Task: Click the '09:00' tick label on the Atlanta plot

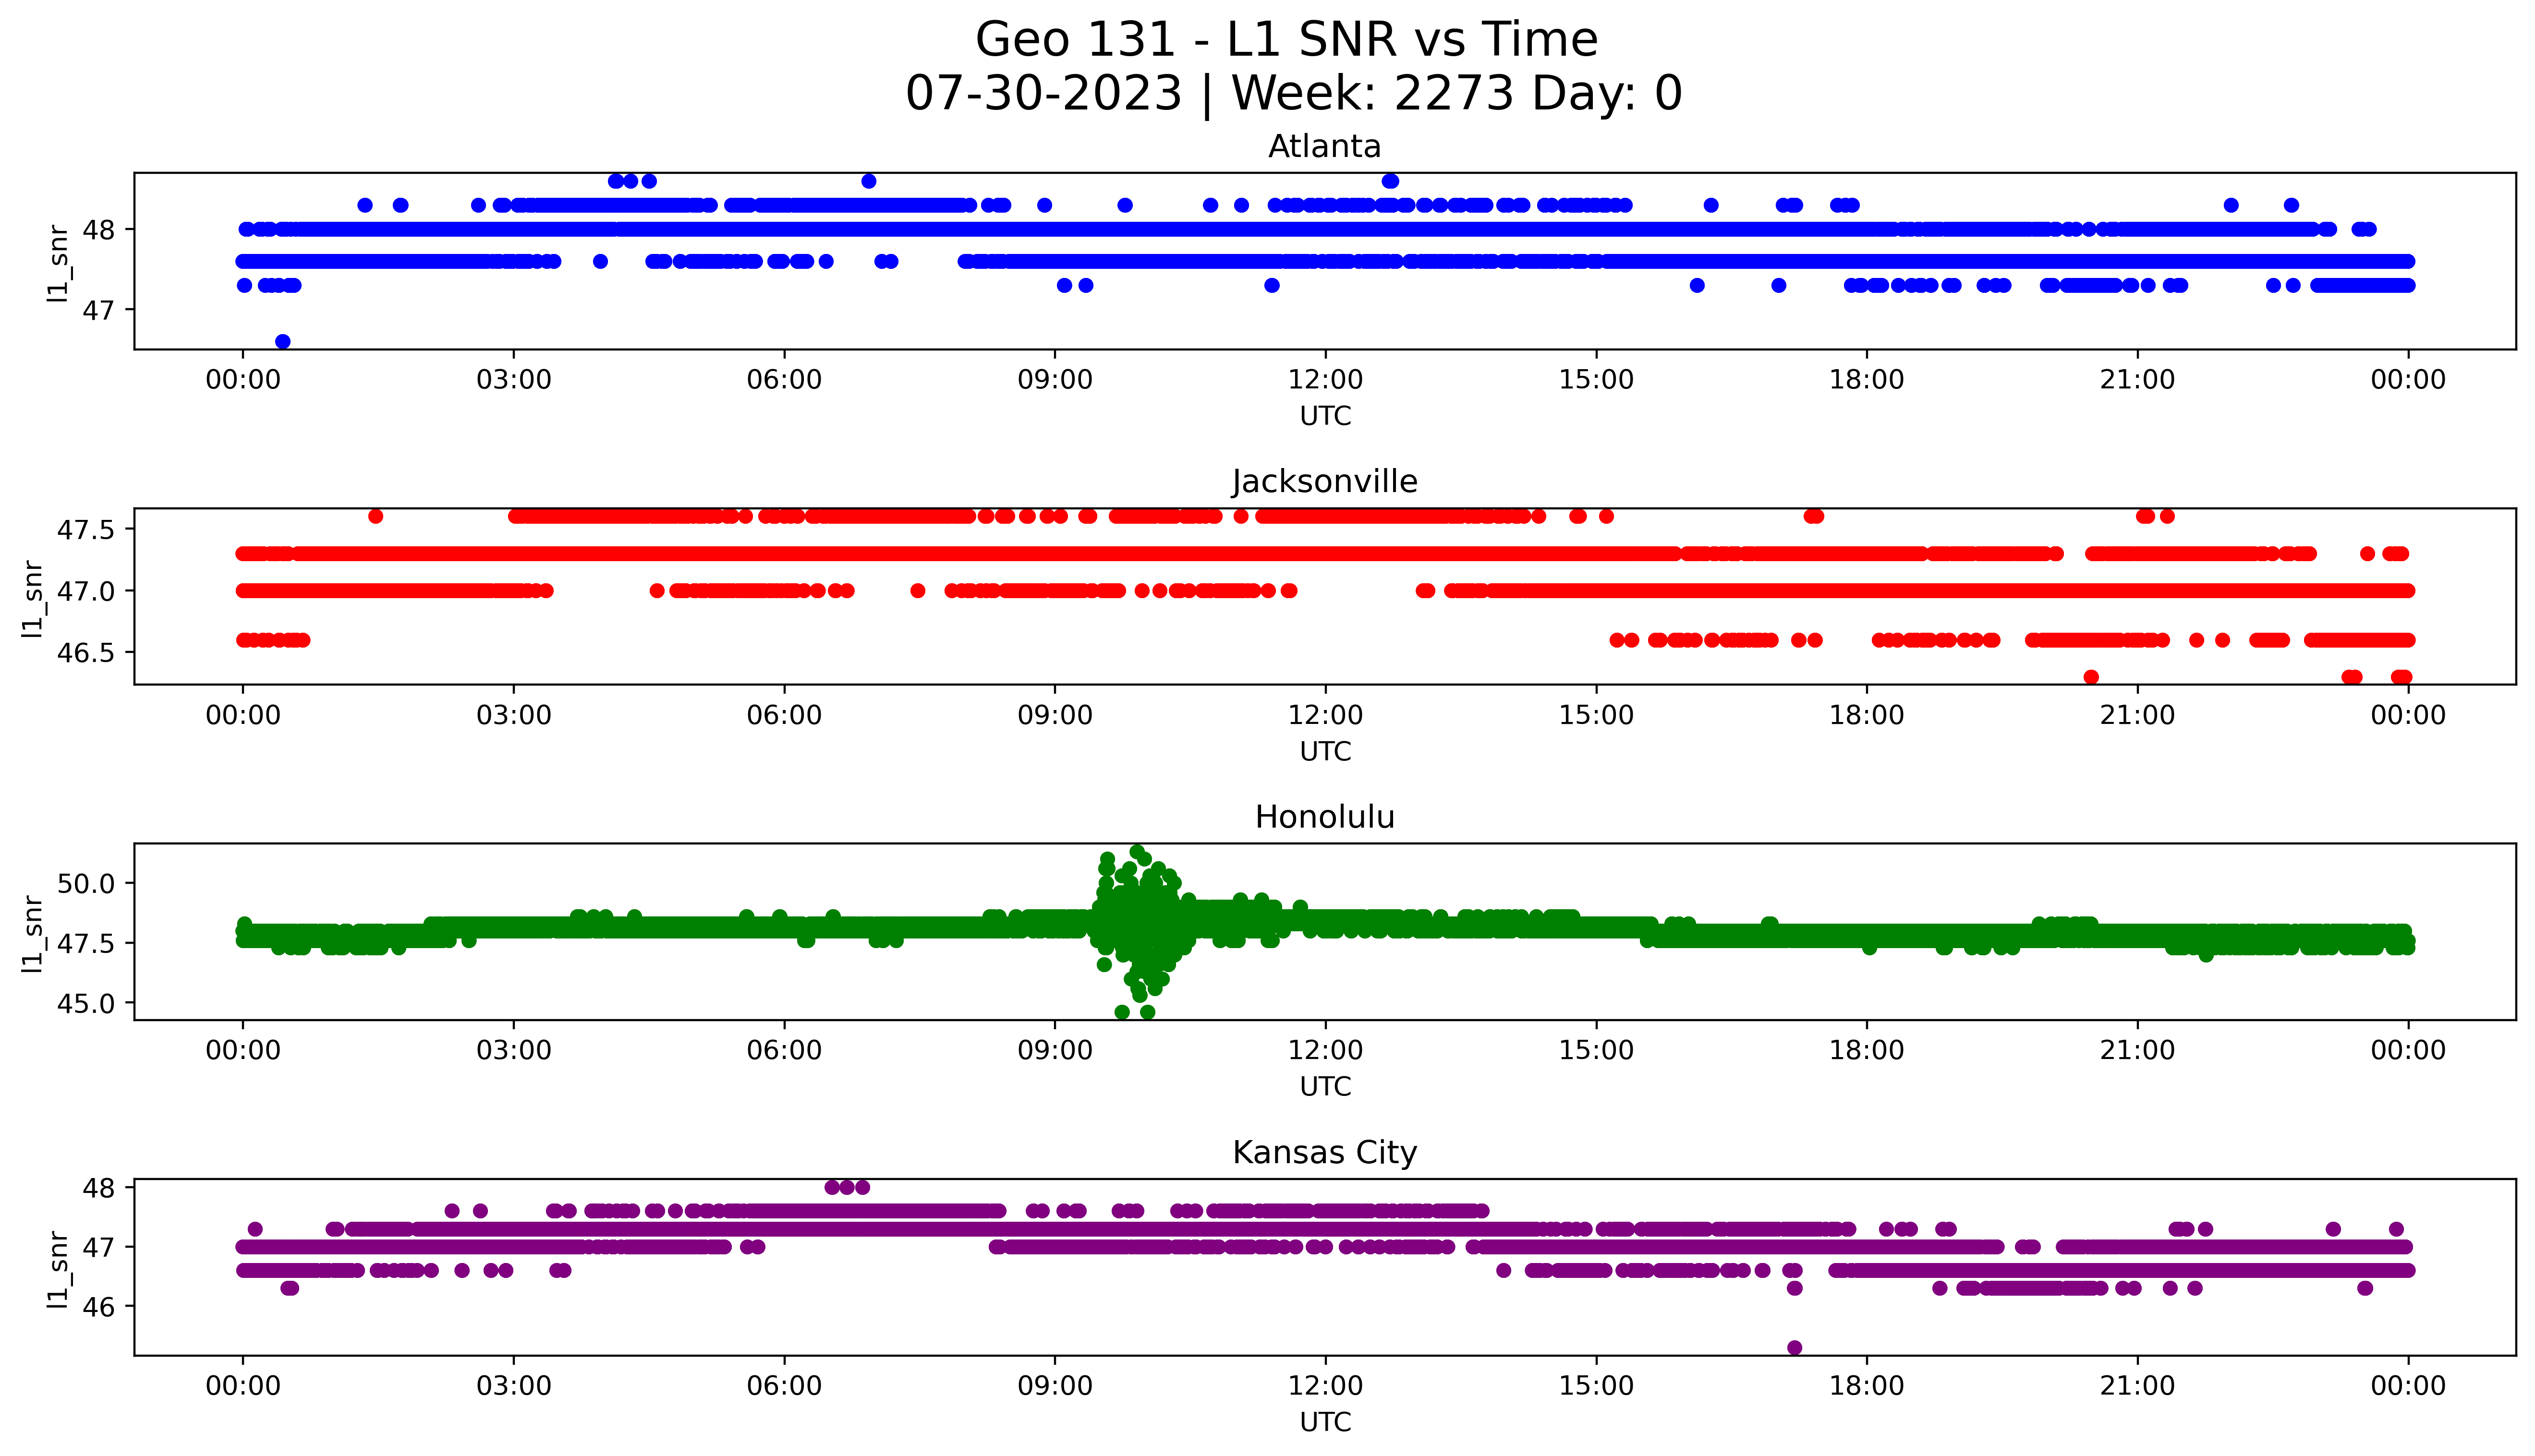Action: [x=1055, y=380]
